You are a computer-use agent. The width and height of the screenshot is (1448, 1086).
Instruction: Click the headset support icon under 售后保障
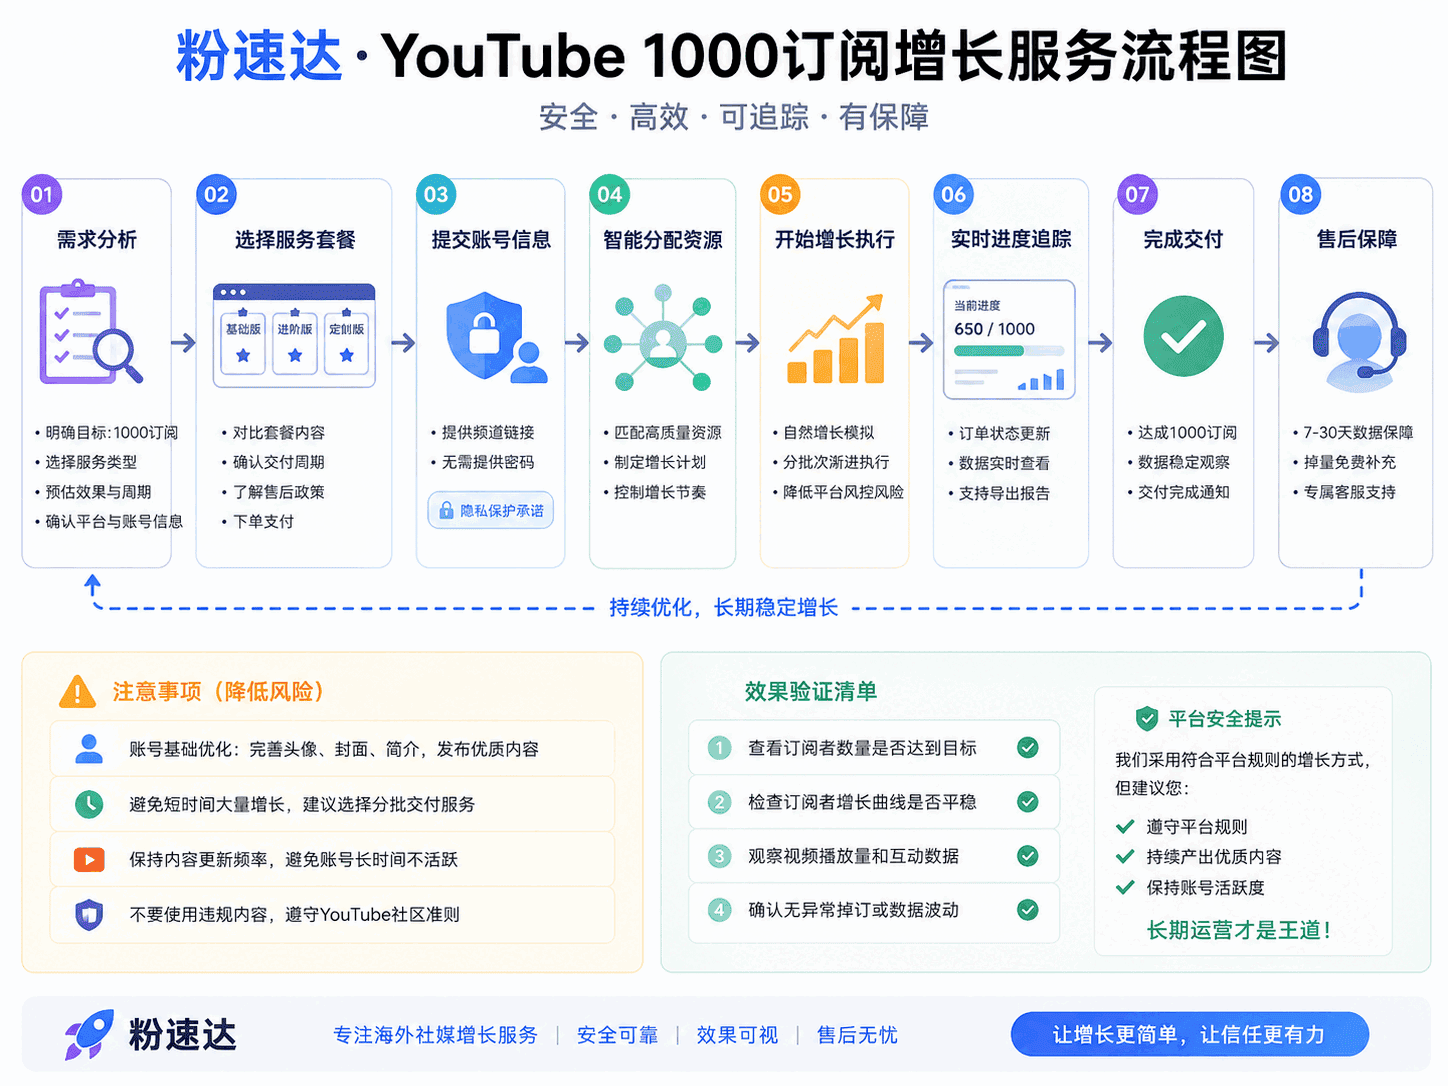click(x=1358, y=342)
